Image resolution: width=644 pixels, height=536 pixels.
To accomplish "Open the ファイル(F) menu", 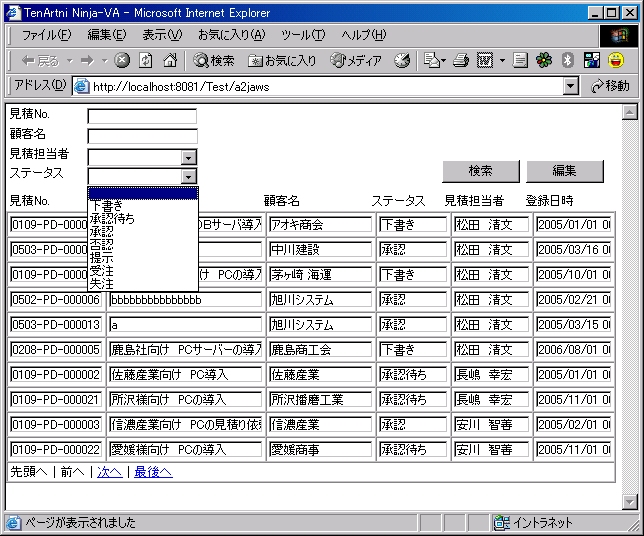I will [46, 35].
